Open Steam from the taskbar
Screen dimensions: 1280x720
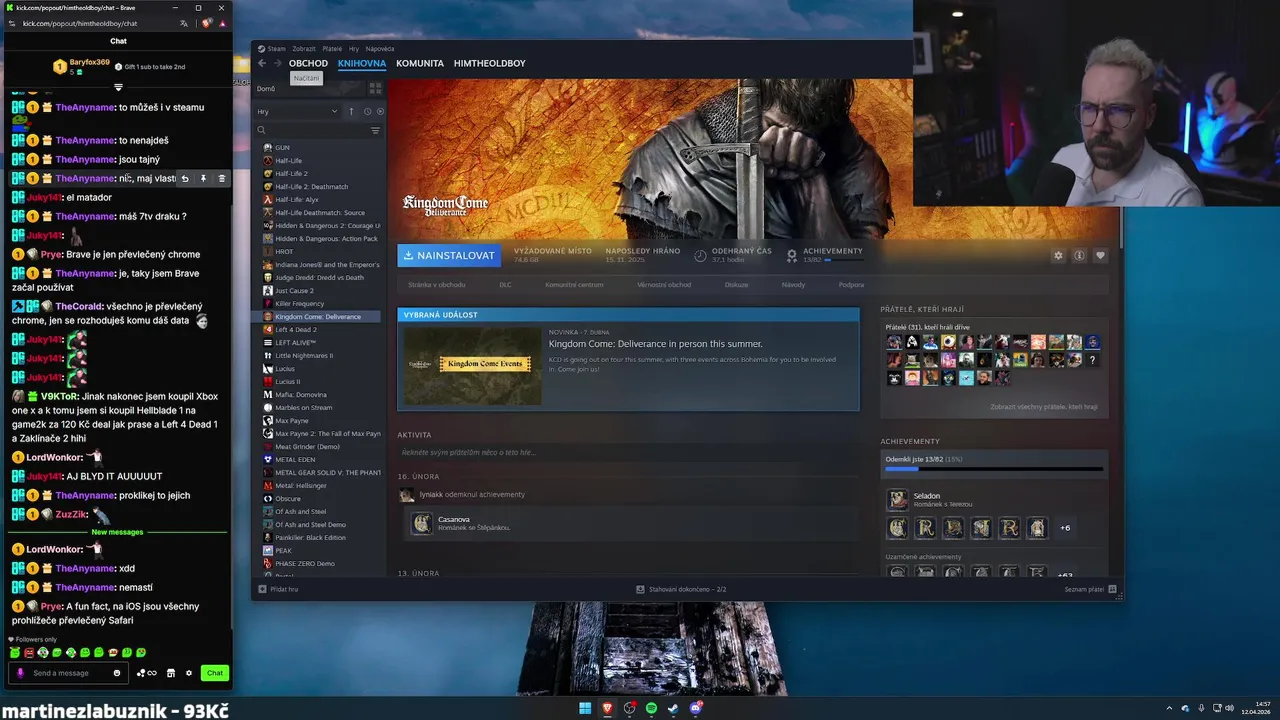pos(673,708)
